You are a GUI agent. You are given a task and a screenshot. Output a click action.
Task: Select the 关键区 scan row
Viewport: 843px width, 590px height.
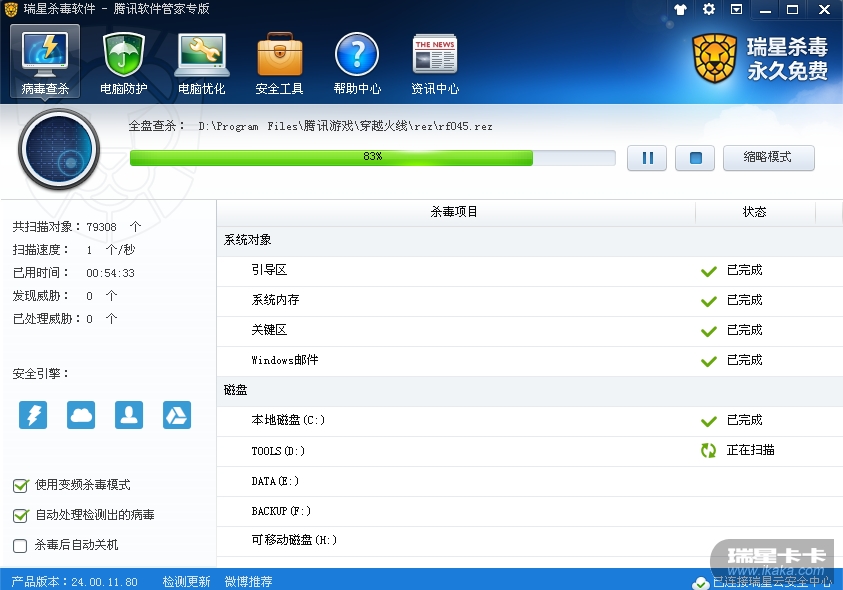click(x=530, y=331)
